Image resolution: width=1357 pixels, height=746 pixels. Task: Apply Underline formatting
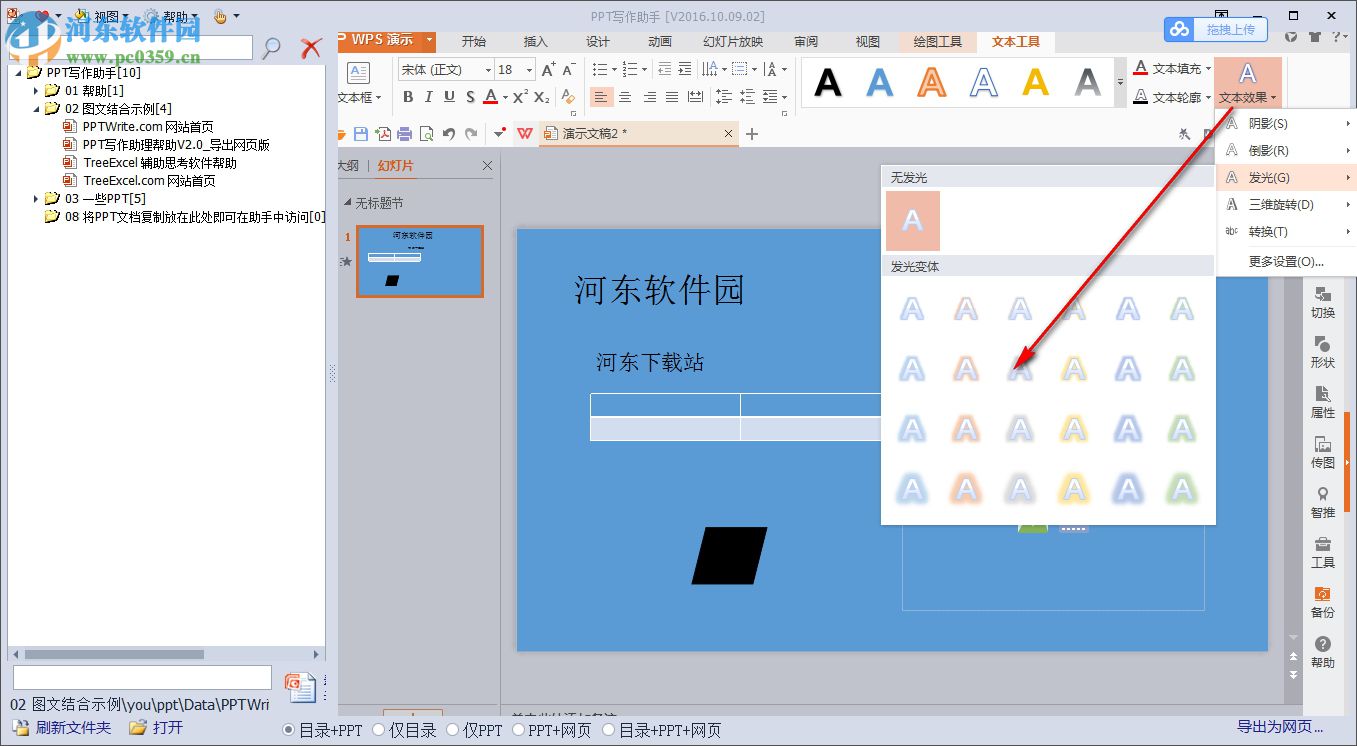coord(449,97)
